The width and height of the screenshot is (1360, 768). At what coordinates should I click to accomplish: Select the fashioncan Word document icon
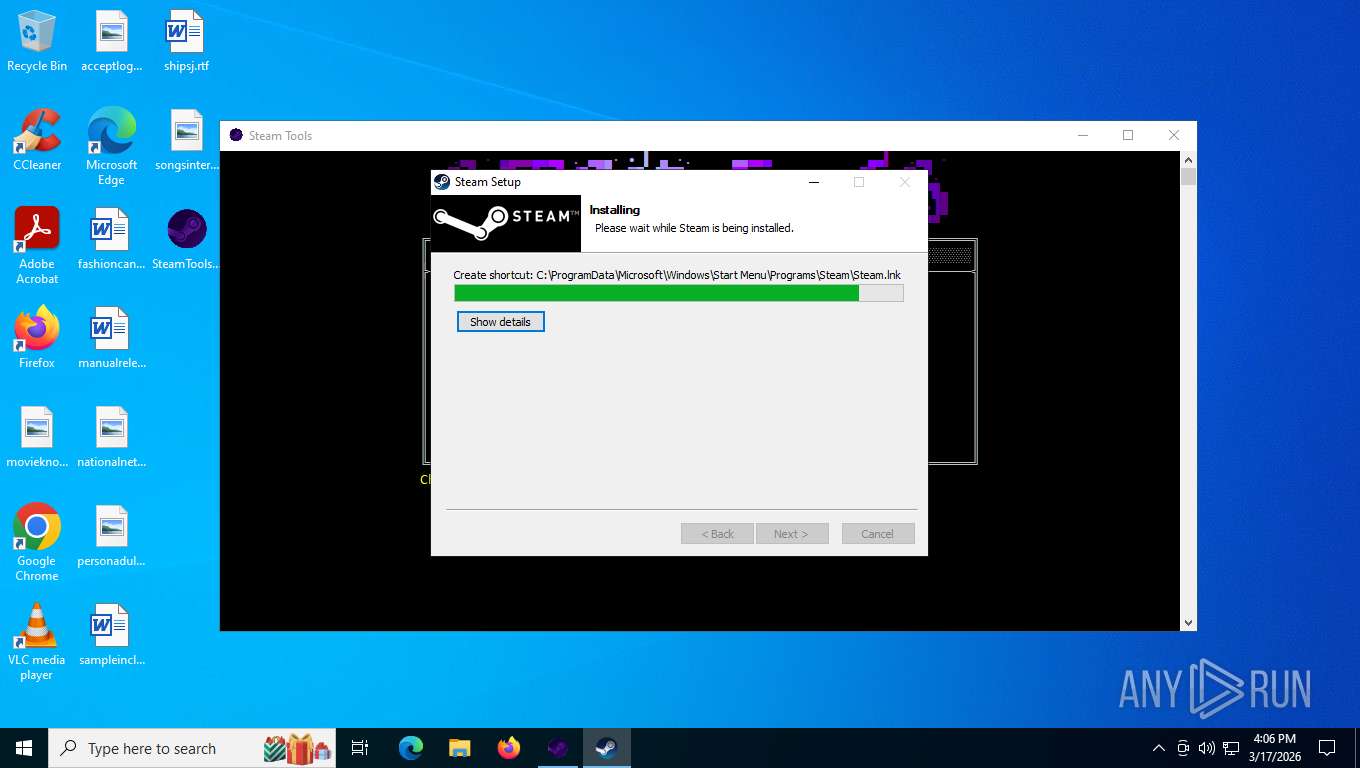112,239
